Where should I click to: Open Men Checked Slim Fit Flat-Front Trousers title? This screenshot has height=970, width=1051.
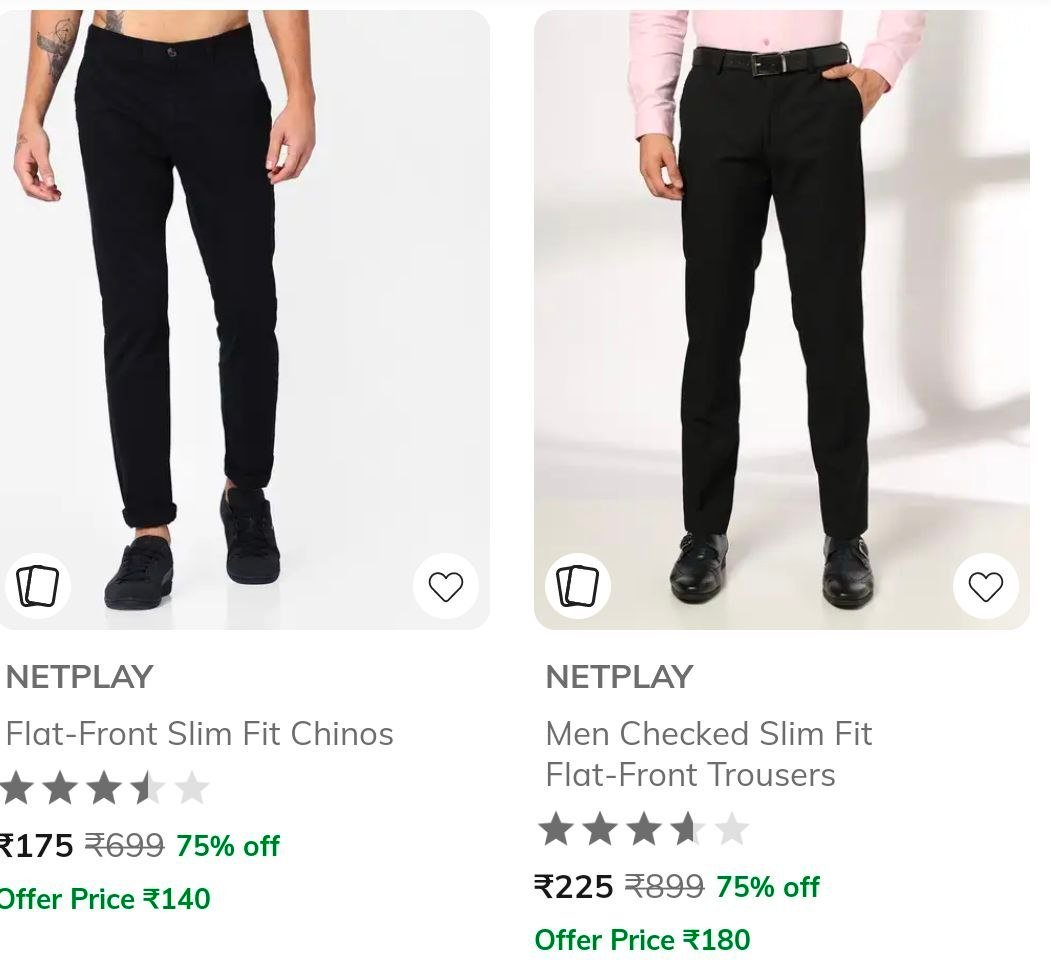(709, 754)
